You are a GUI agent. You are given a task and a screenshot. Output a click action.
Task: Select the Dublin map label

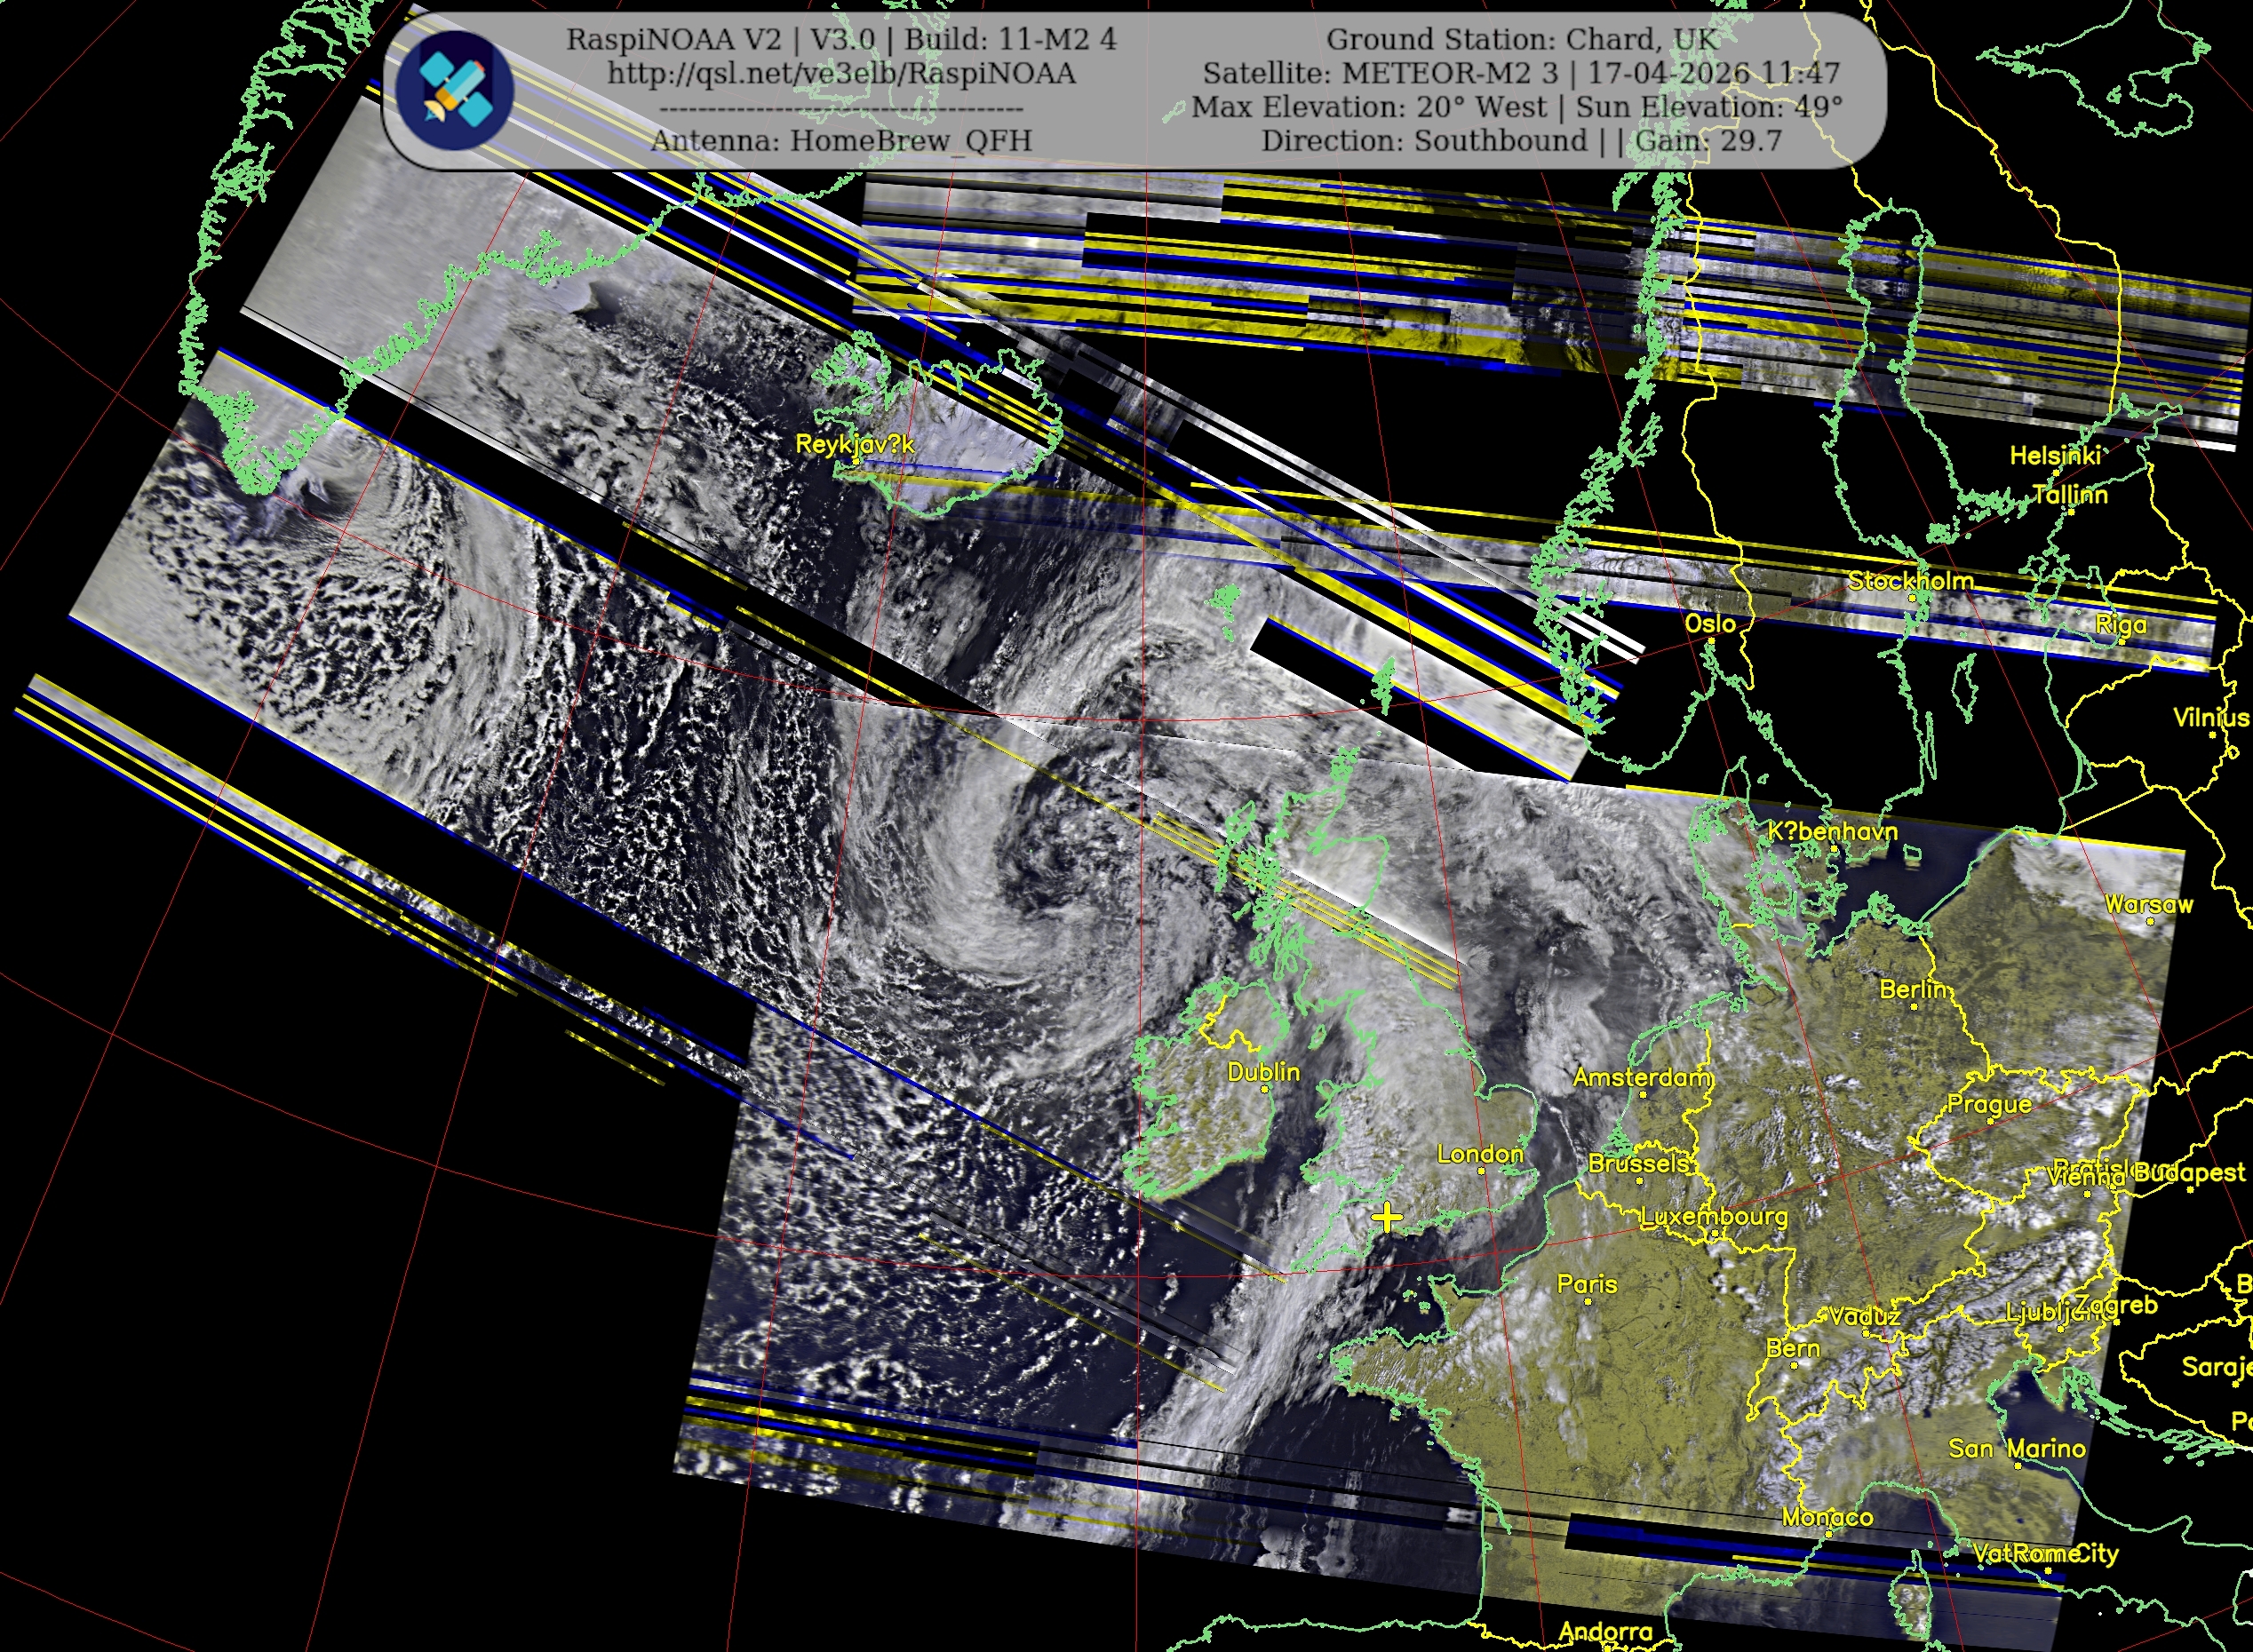(1263, 1072)
